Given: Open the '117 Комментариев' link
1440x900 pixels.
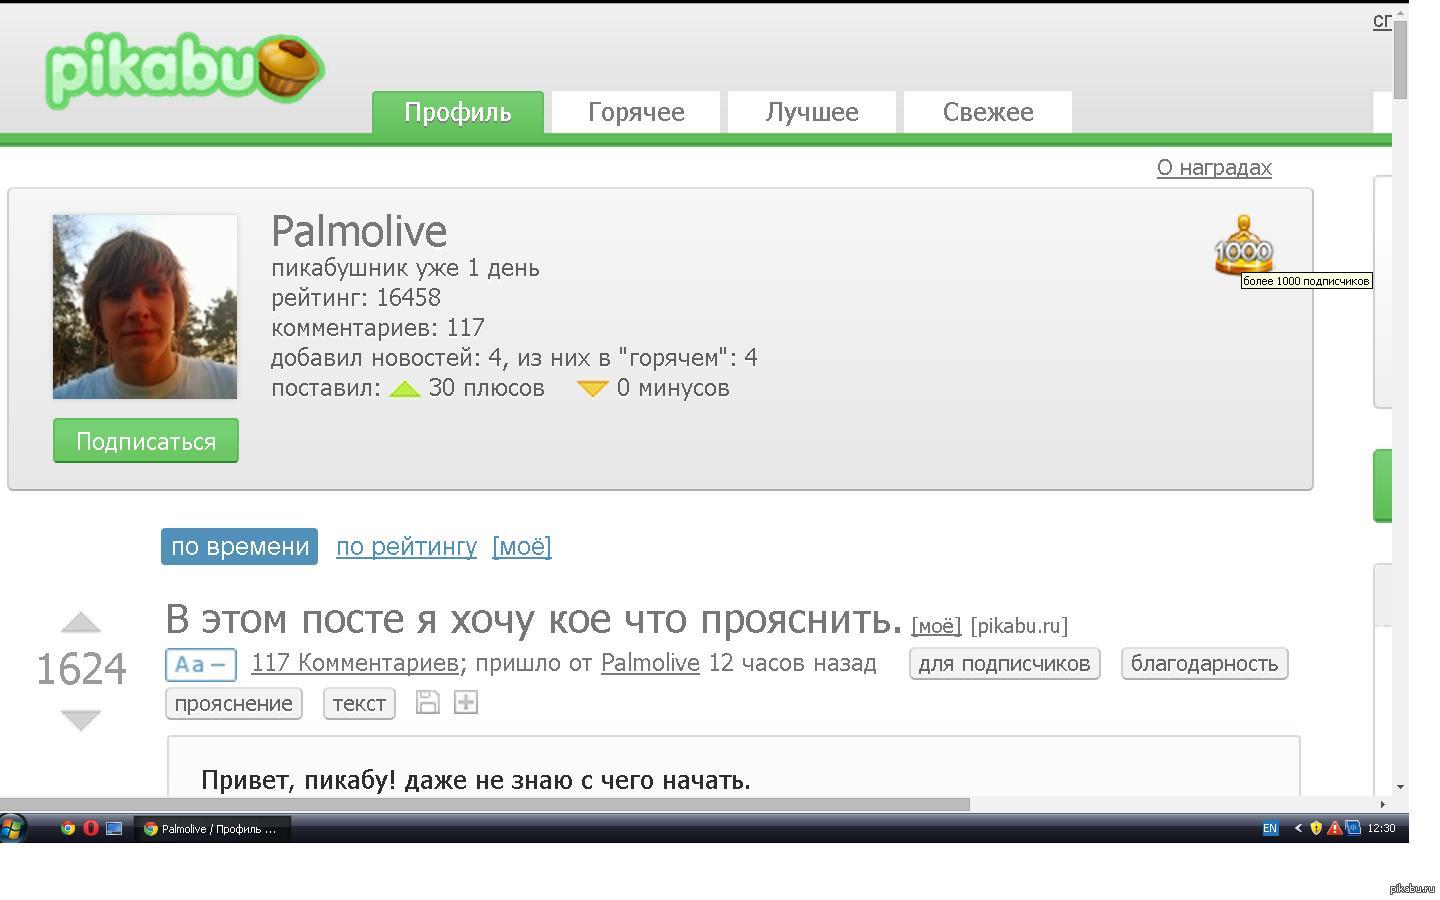Looking at the screenshot, I should [354, 663].
